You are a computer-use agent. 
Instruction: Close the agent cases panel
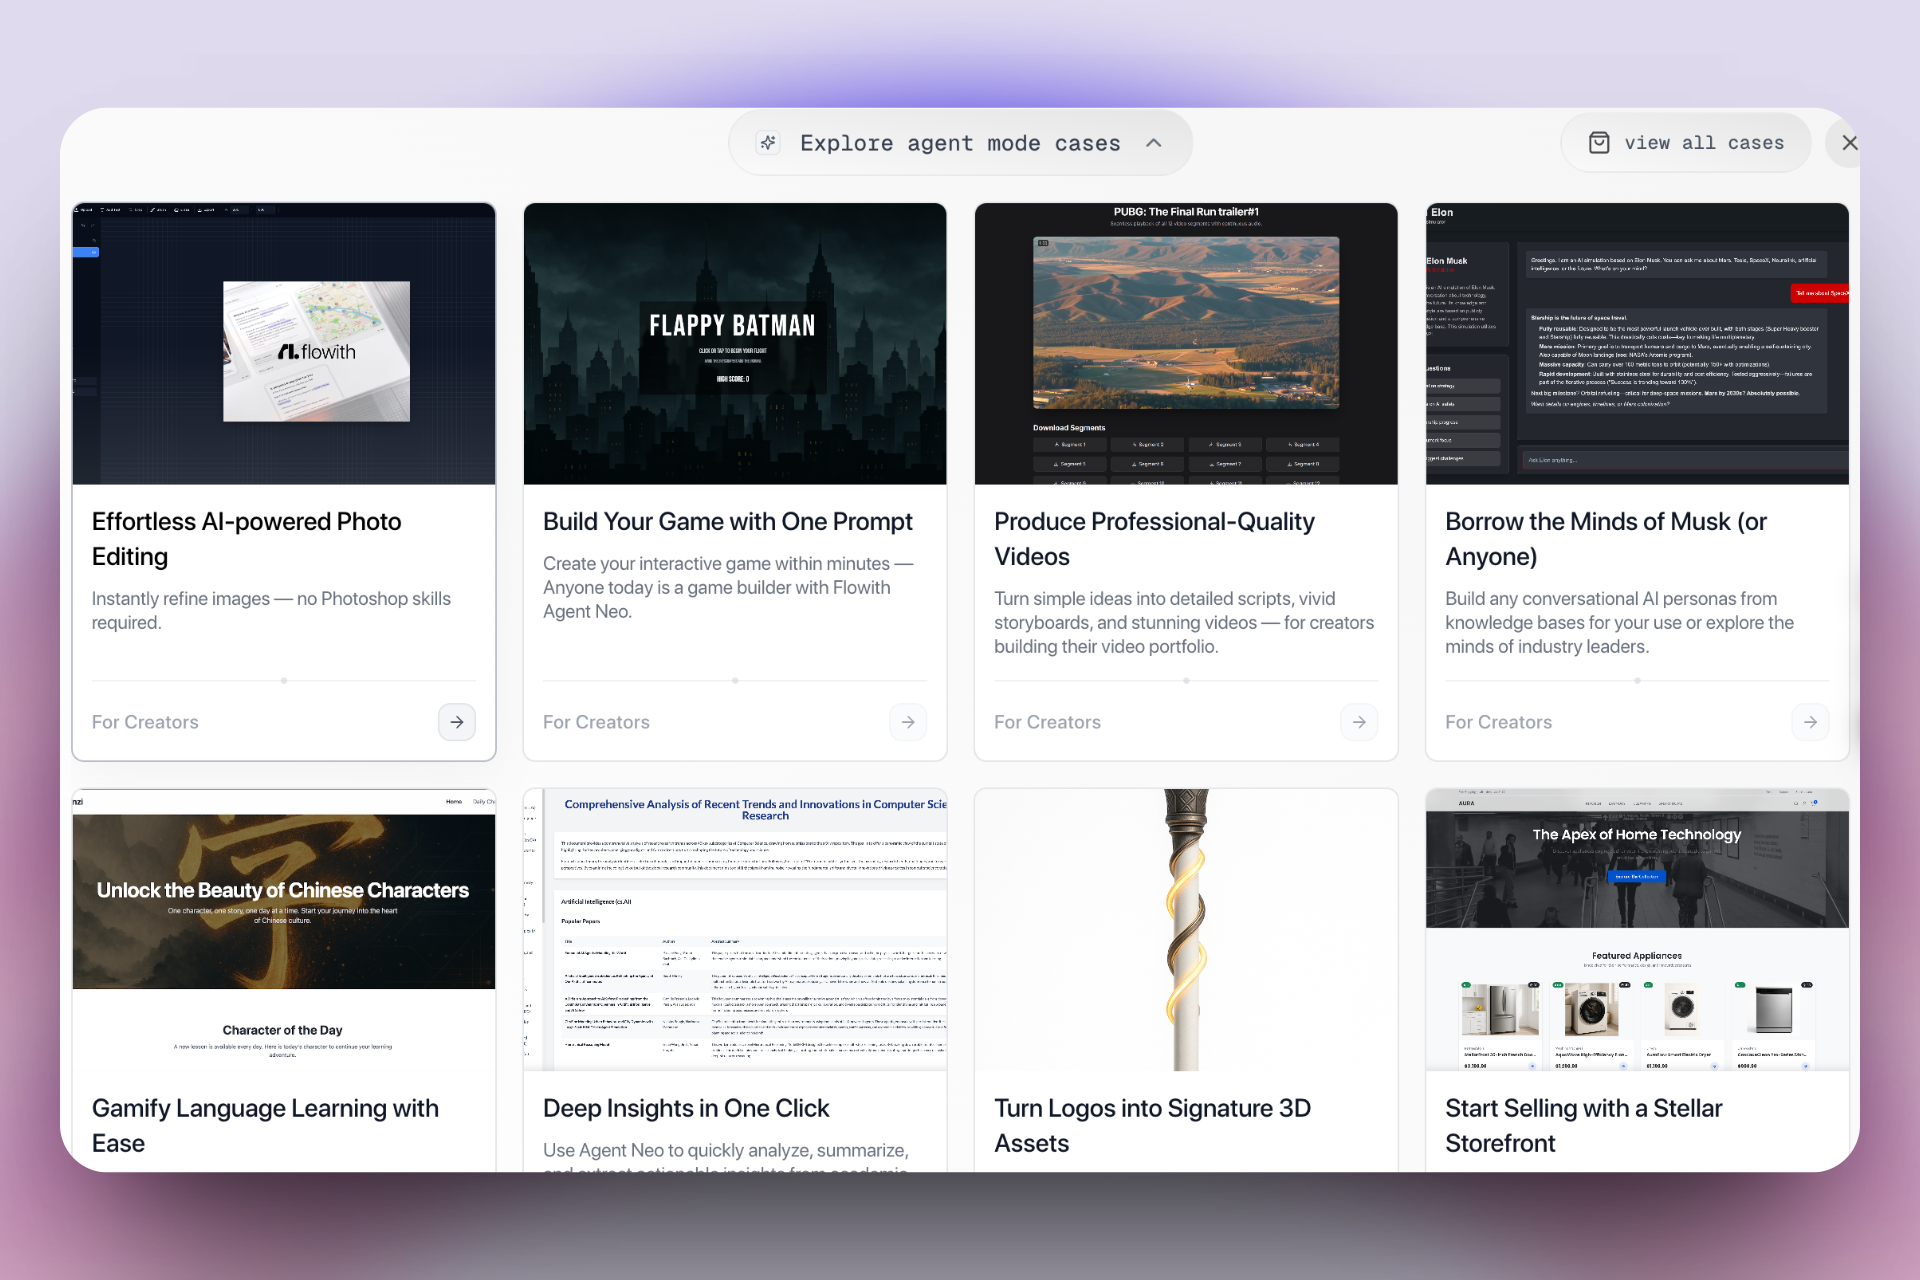tap(1849, 143)
